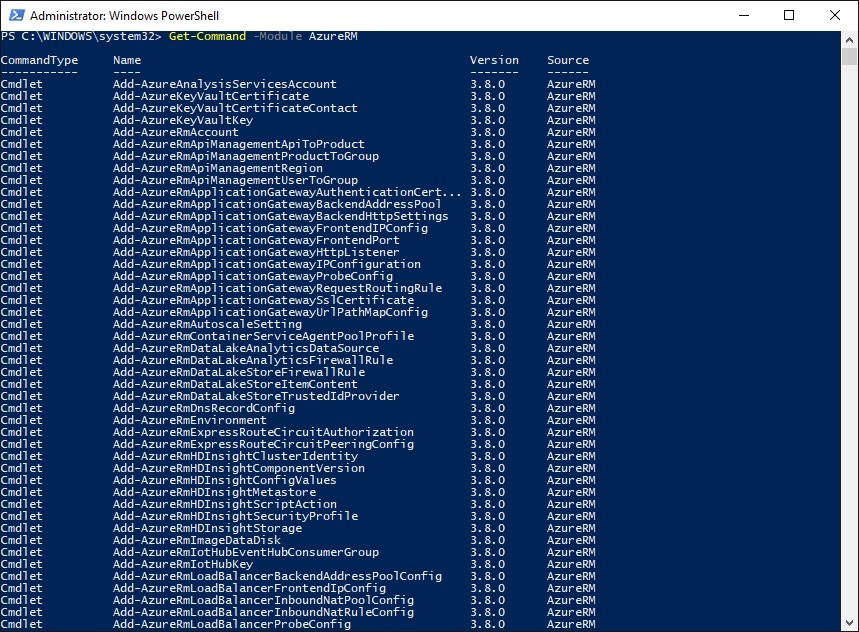The width and height of the screenshot is (859, 632).
Task: Click Add-AzureRmApplicationGatewayHttpListener text
Action: (x=256, y=253)
